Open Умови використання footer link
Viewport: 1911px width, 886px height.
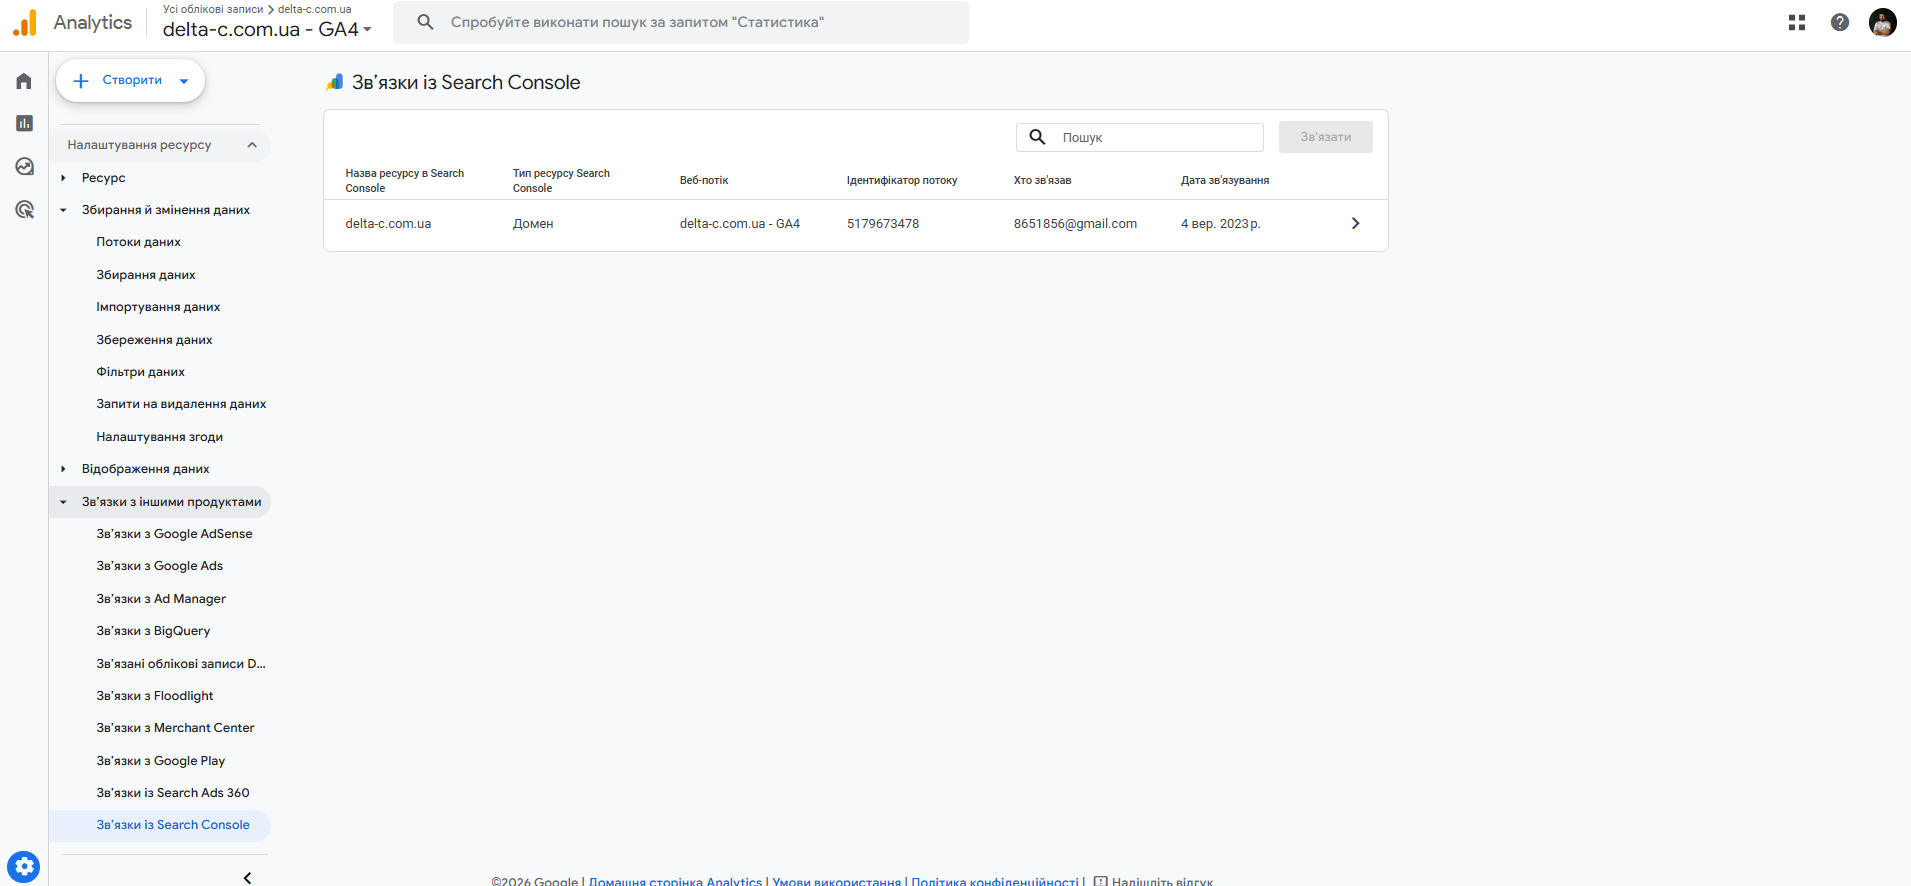(837, 882)
